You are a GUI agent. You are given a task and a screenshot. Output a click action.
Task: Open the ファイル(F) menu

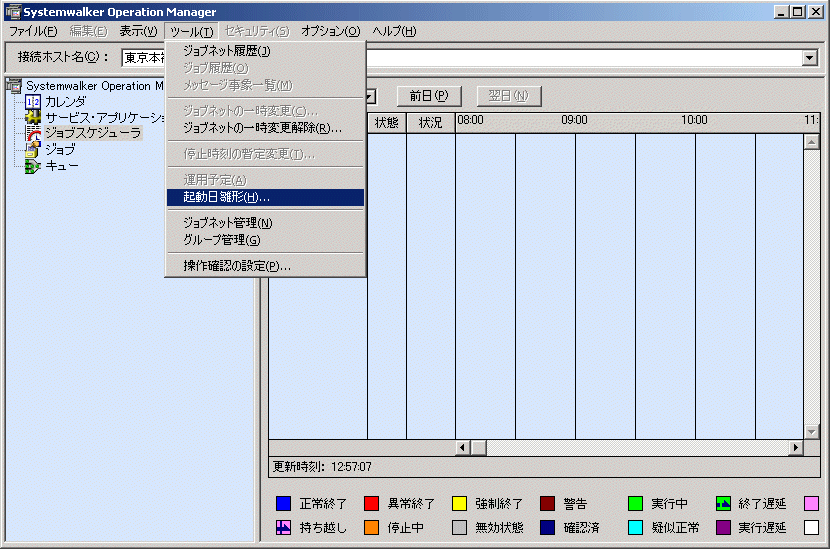tap(33, 31)
